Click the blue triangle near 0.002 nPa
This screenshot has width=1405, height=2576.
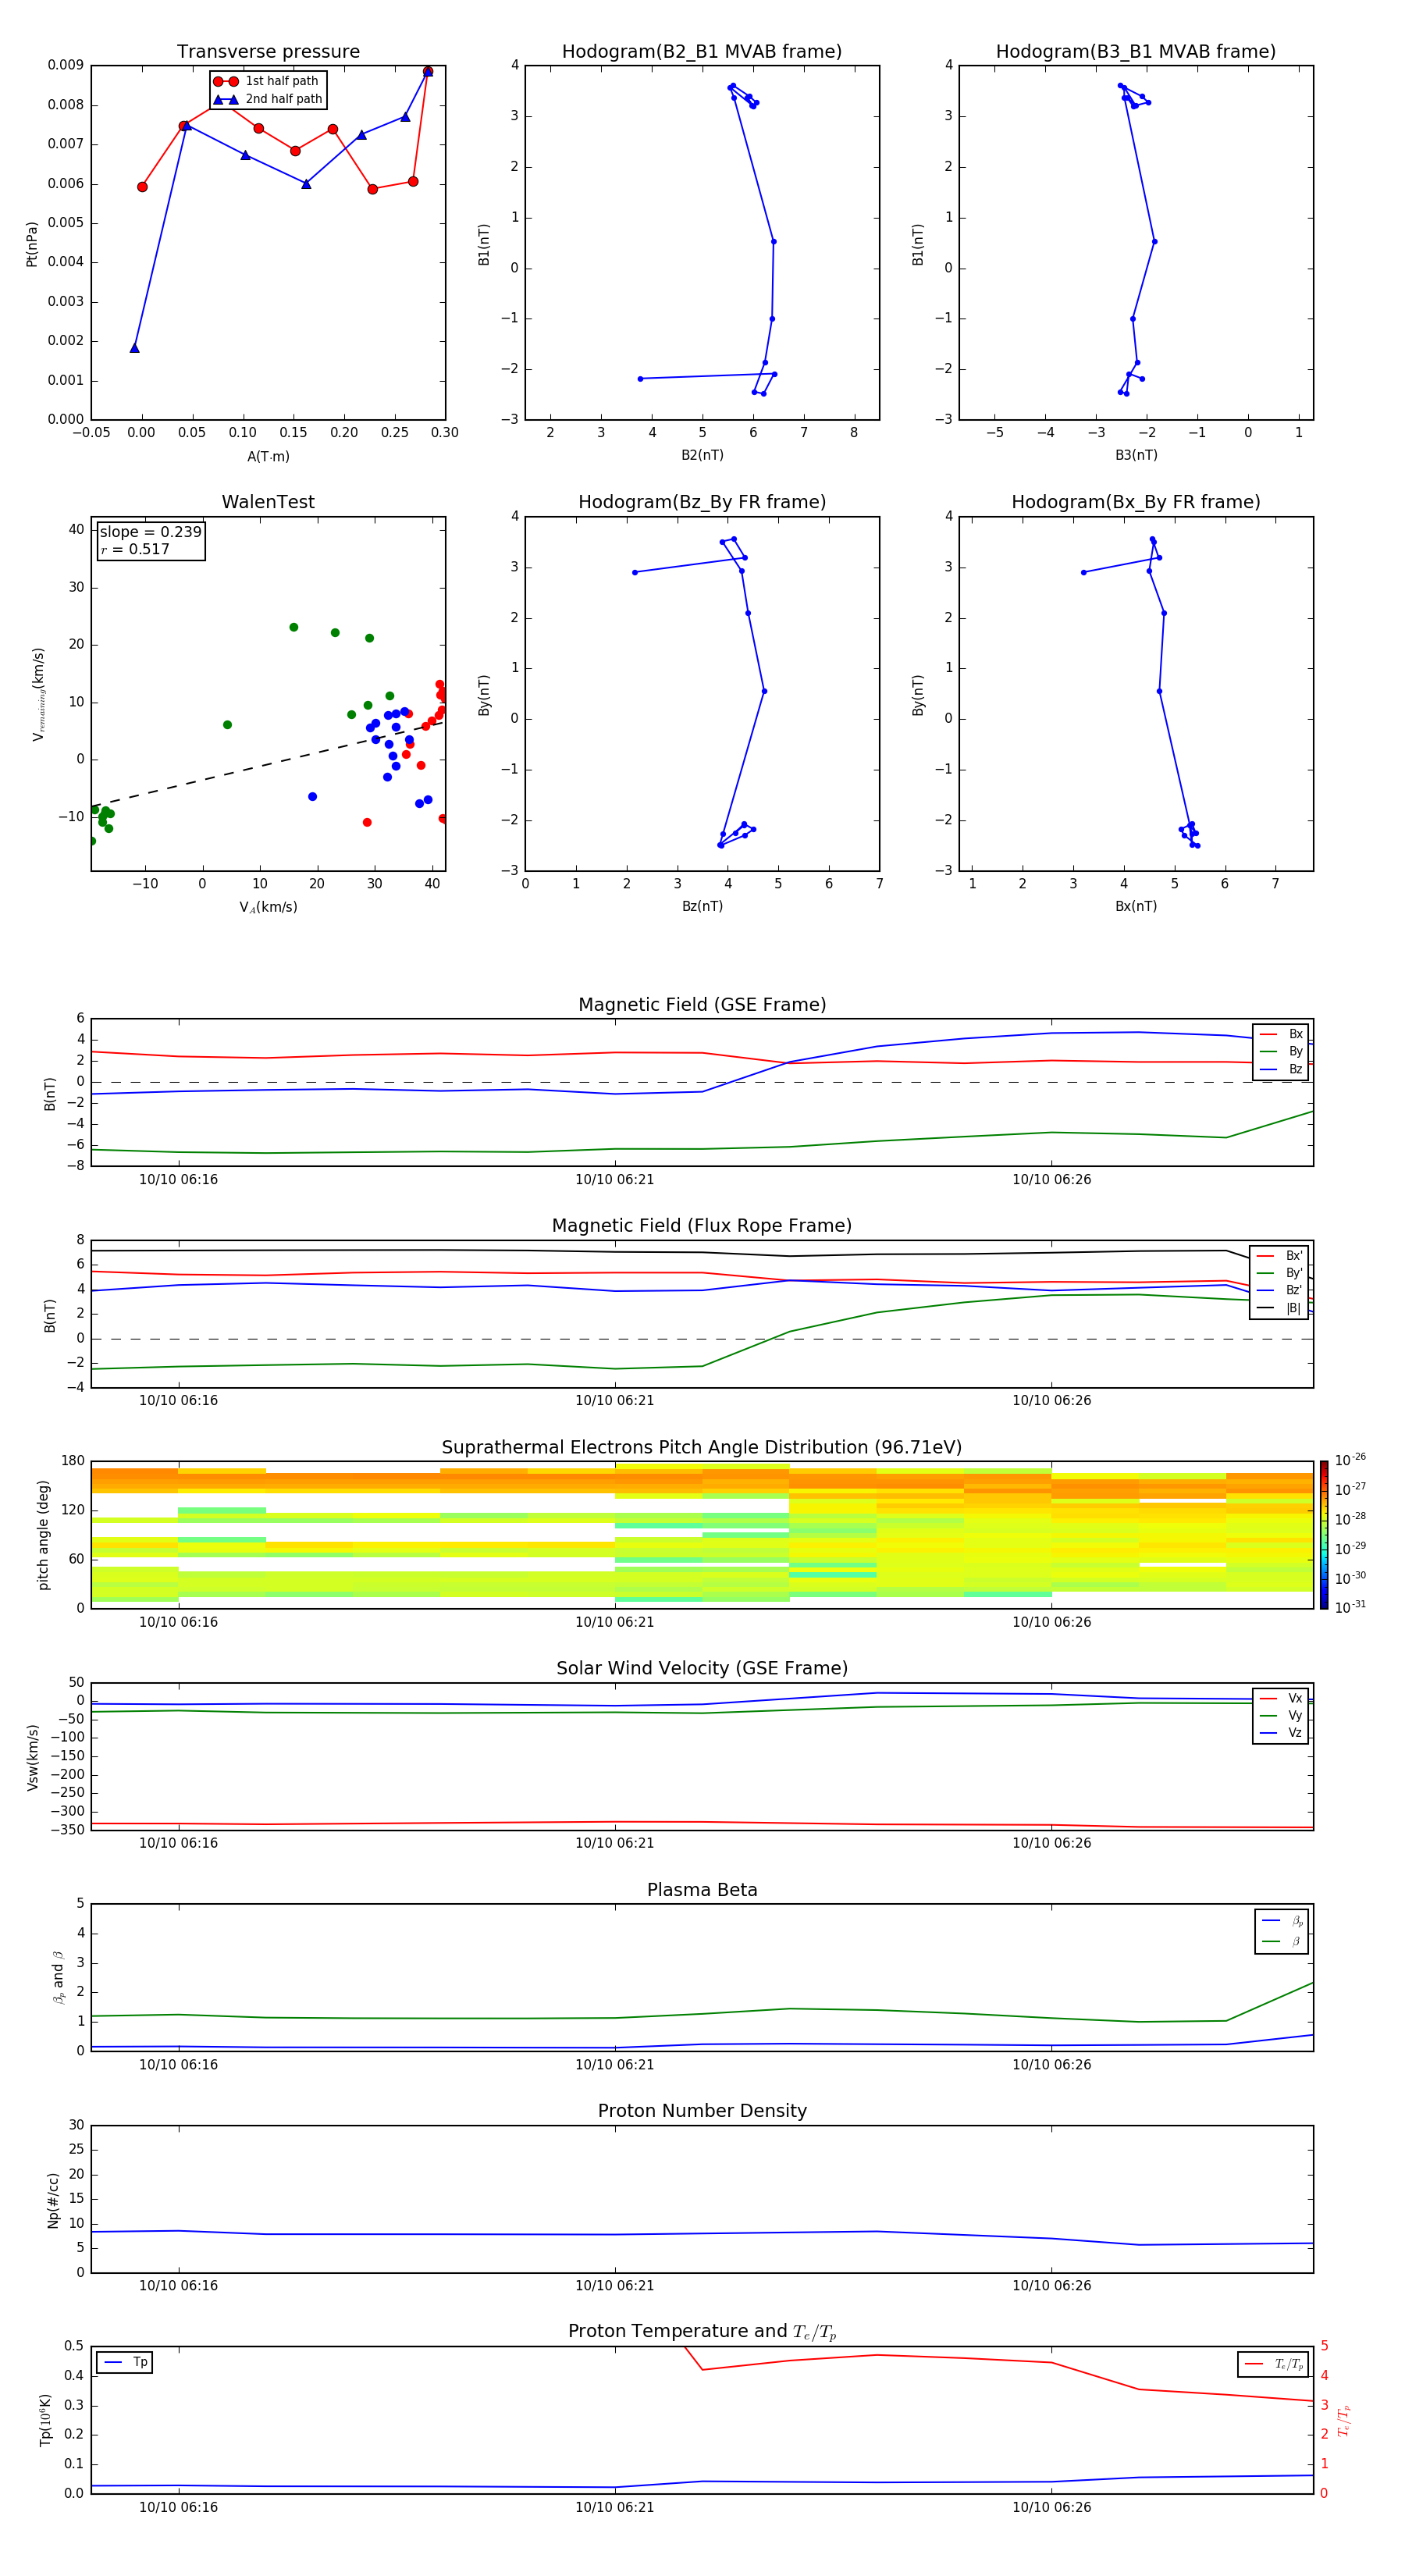(134, 348)
